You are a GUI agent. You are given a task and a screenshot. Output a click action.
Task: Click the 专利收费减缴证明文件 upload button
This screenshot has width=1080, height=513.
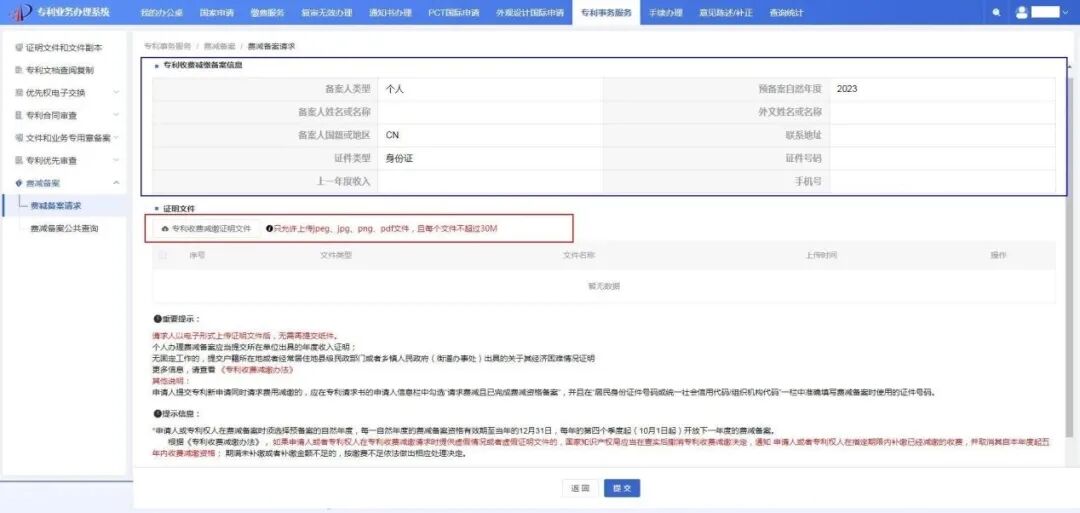(x=207, y=229)
